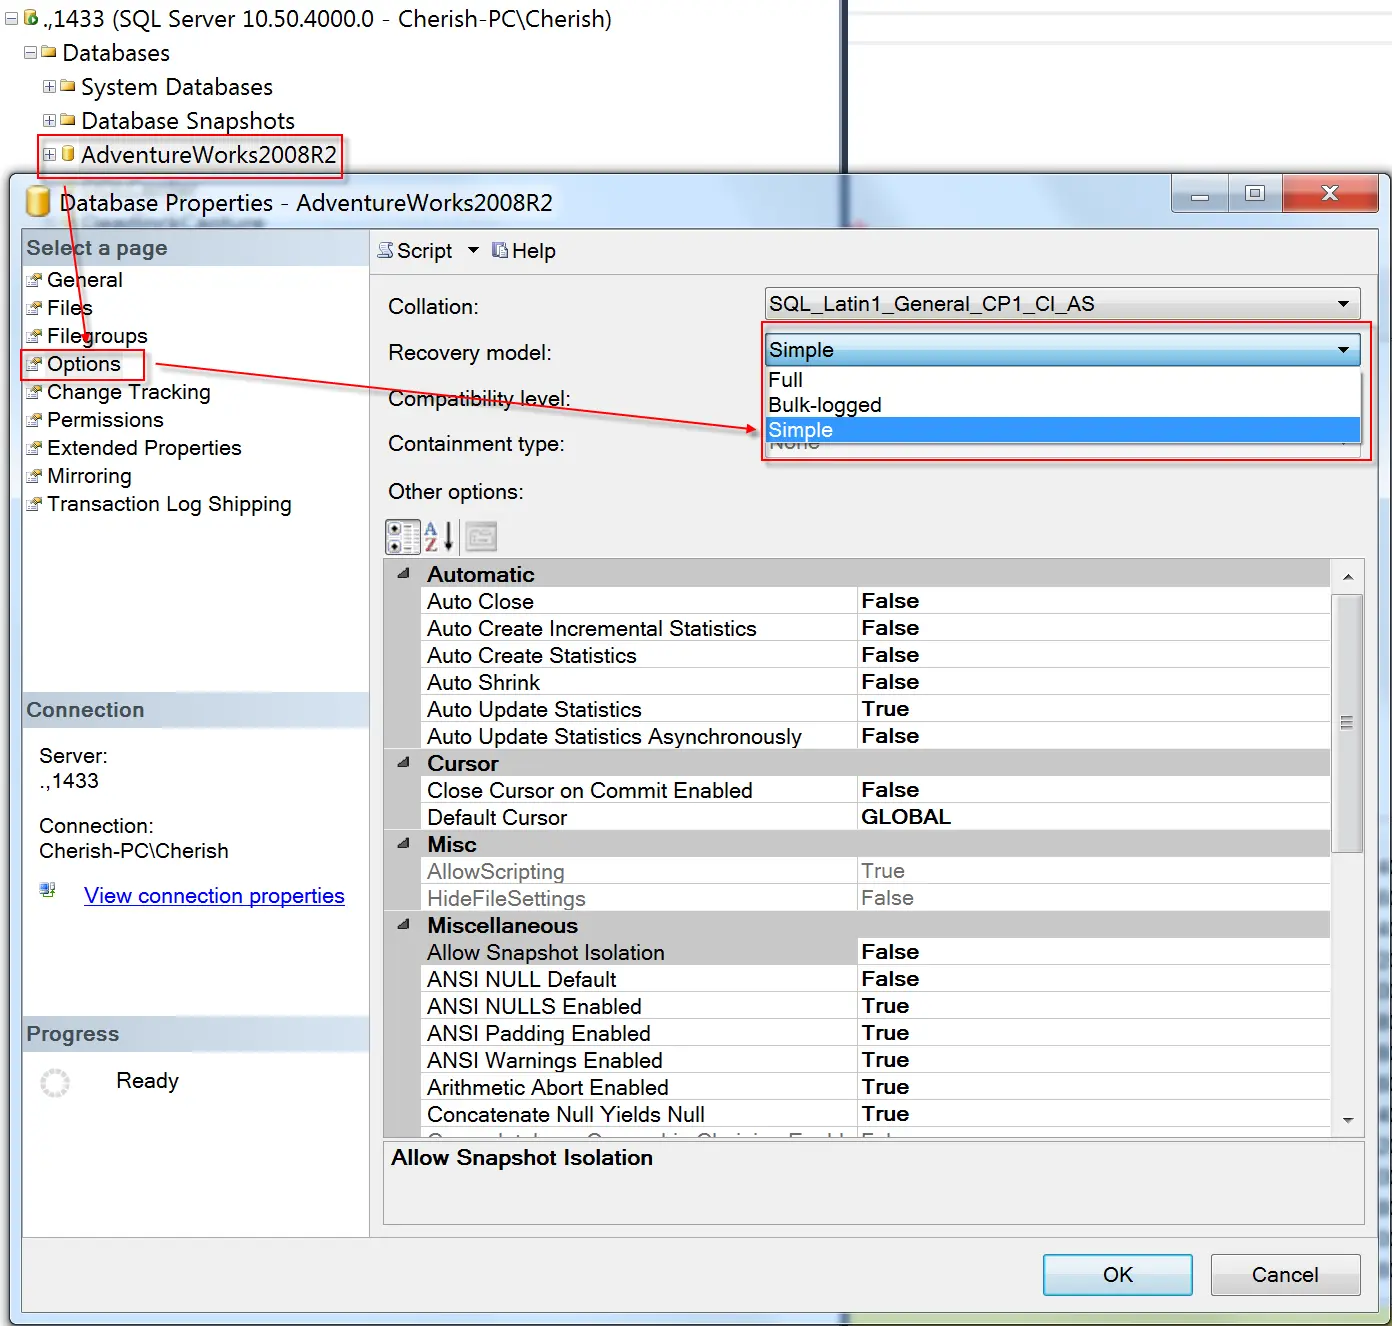Expand the AdventureWorks2008R2 database node
1392x1326 pixels.
click(x=49, y=154)
